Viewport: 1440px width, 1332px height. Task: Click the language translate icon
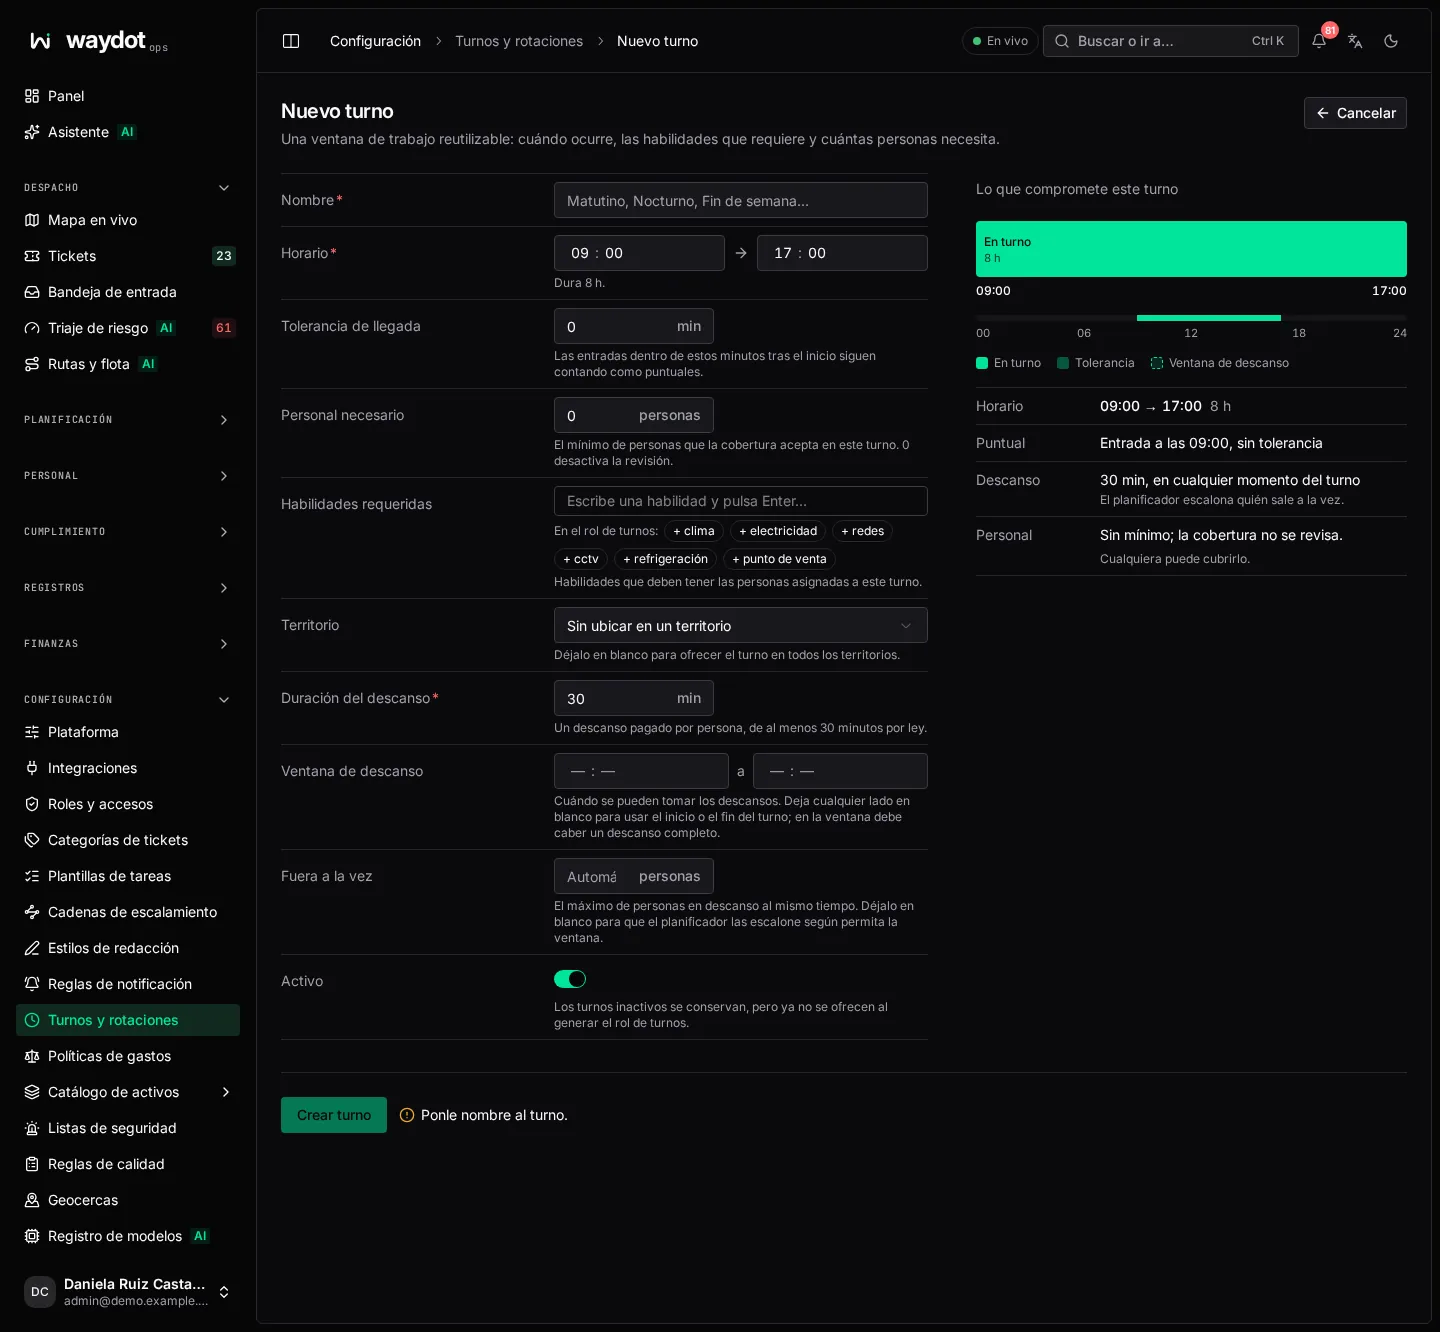1355,41
